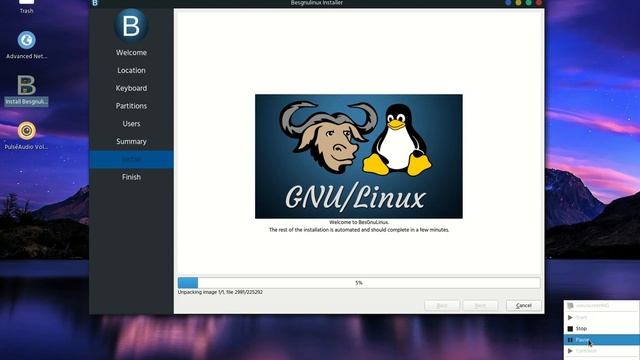
Task: Choose greyed Start in recorder tray menu
Action: 601,317
